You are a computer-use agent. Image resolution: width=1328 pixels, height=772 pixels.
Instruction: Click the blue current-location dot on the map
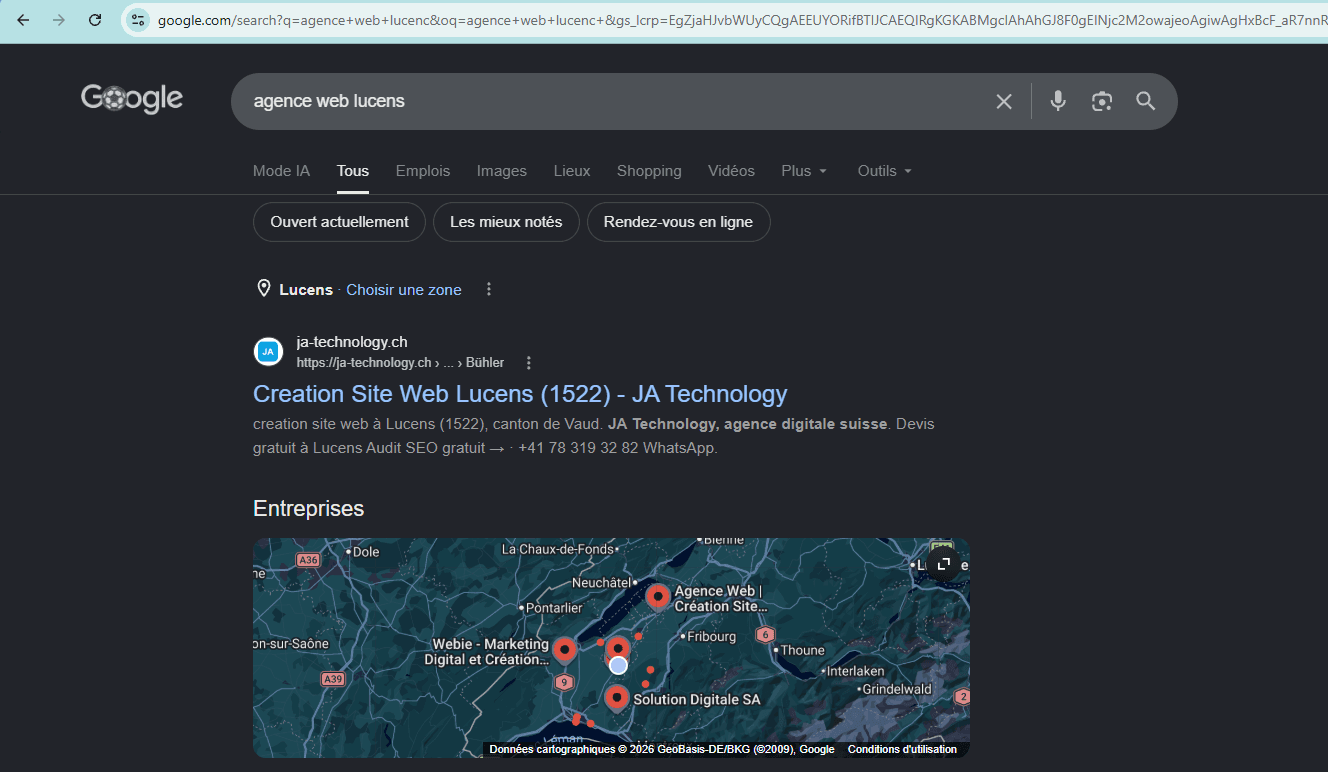click(x=619, y=665)
